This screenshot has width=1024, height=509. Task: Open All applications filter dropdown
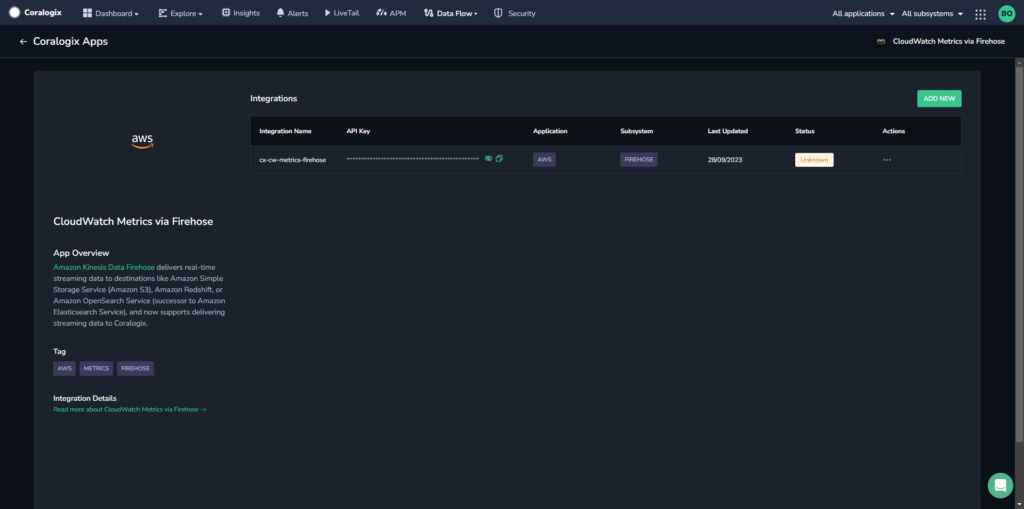863,13
